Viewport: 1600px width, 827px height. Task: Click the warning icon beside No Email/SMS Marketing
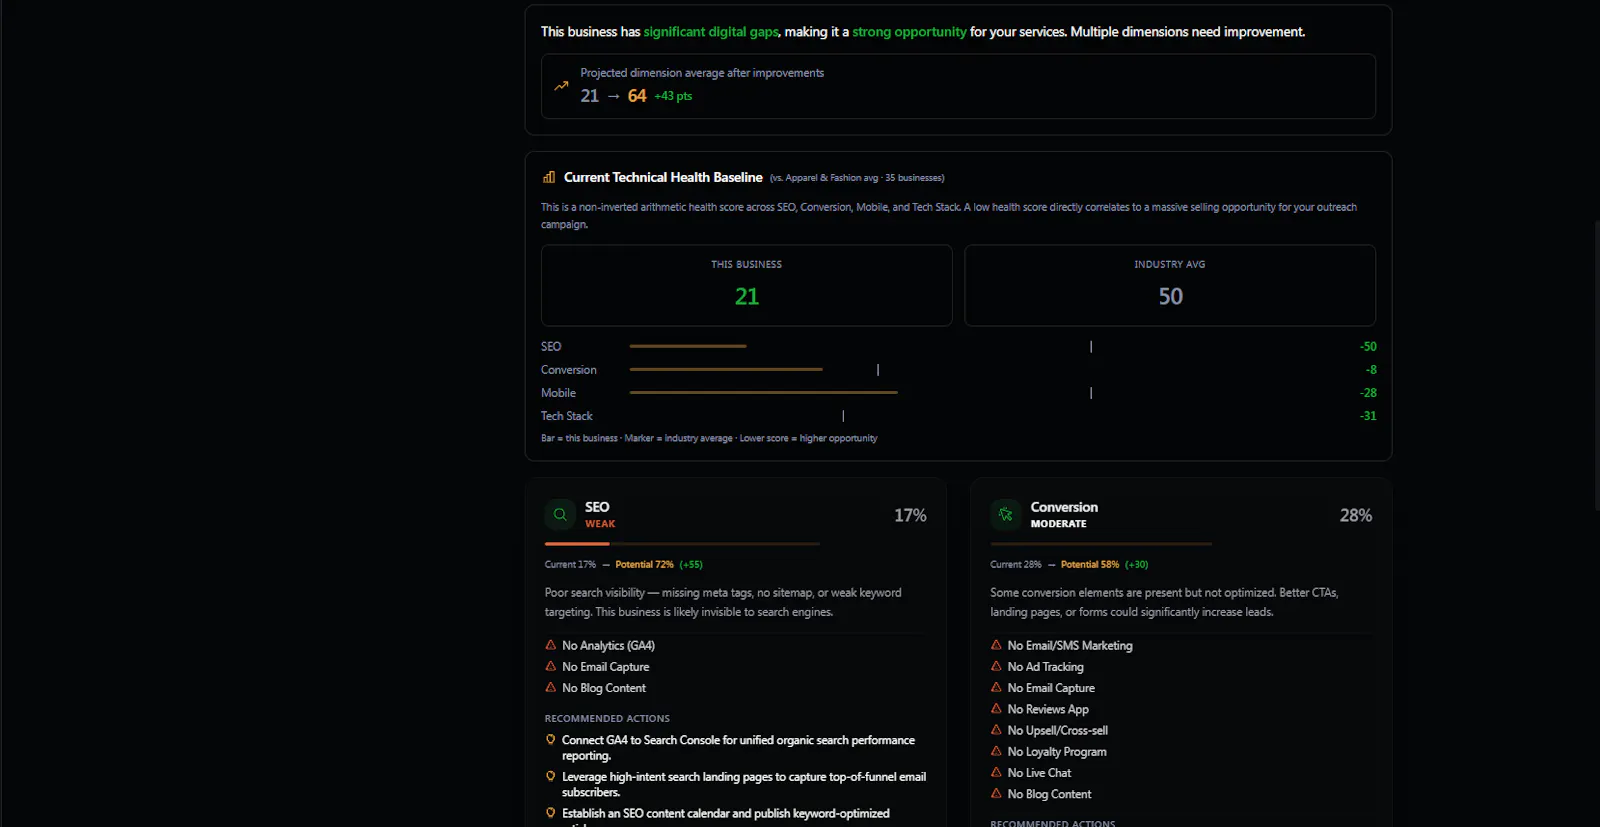[x=996, y=645]
